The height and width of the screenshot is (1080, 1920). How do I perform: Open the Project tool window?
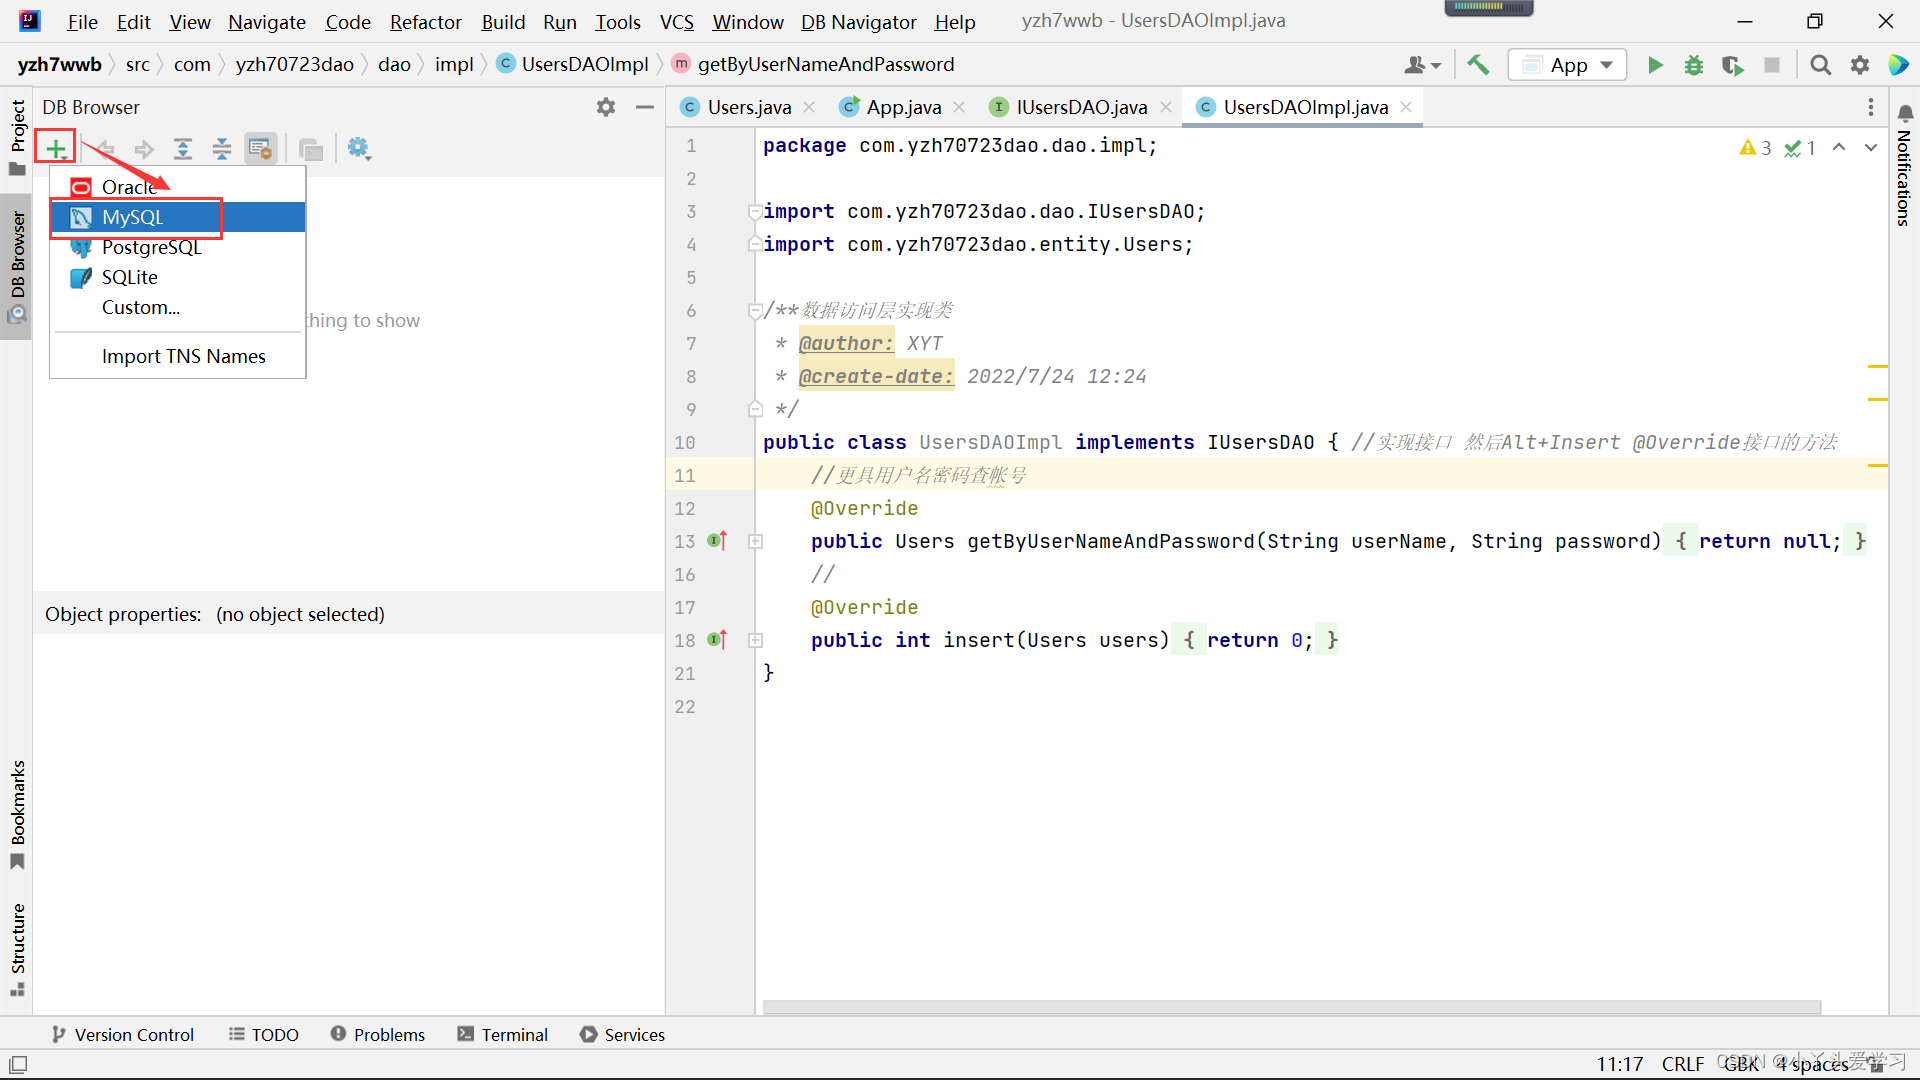[17, 137]
